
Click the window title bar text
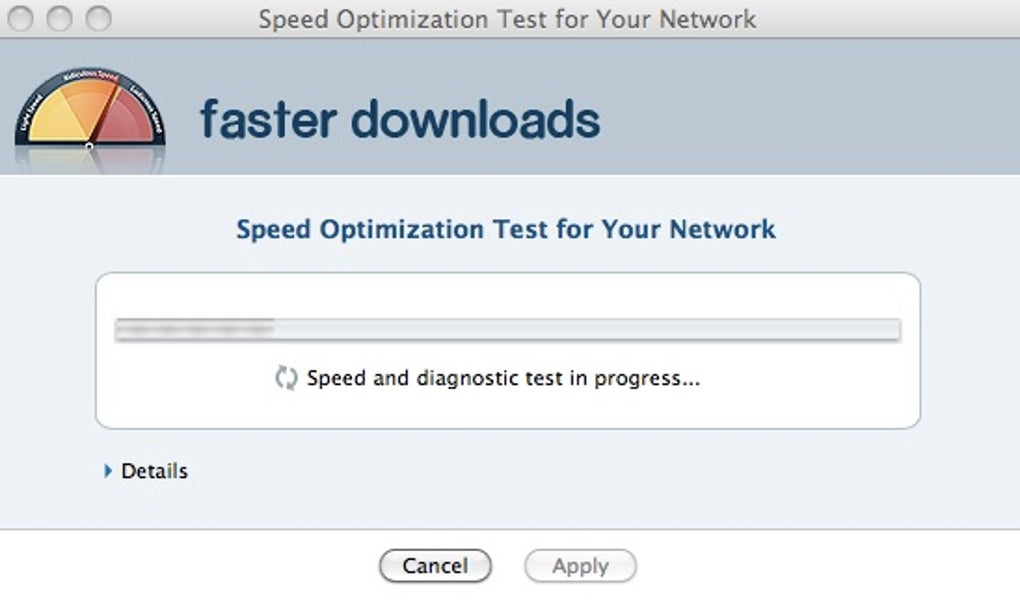point(507,19)
